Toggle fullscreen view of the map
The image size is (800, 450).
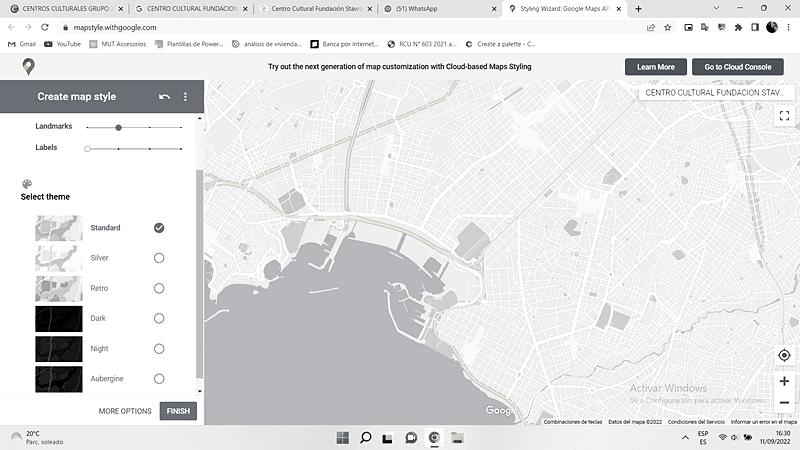(x=784, y=116)
